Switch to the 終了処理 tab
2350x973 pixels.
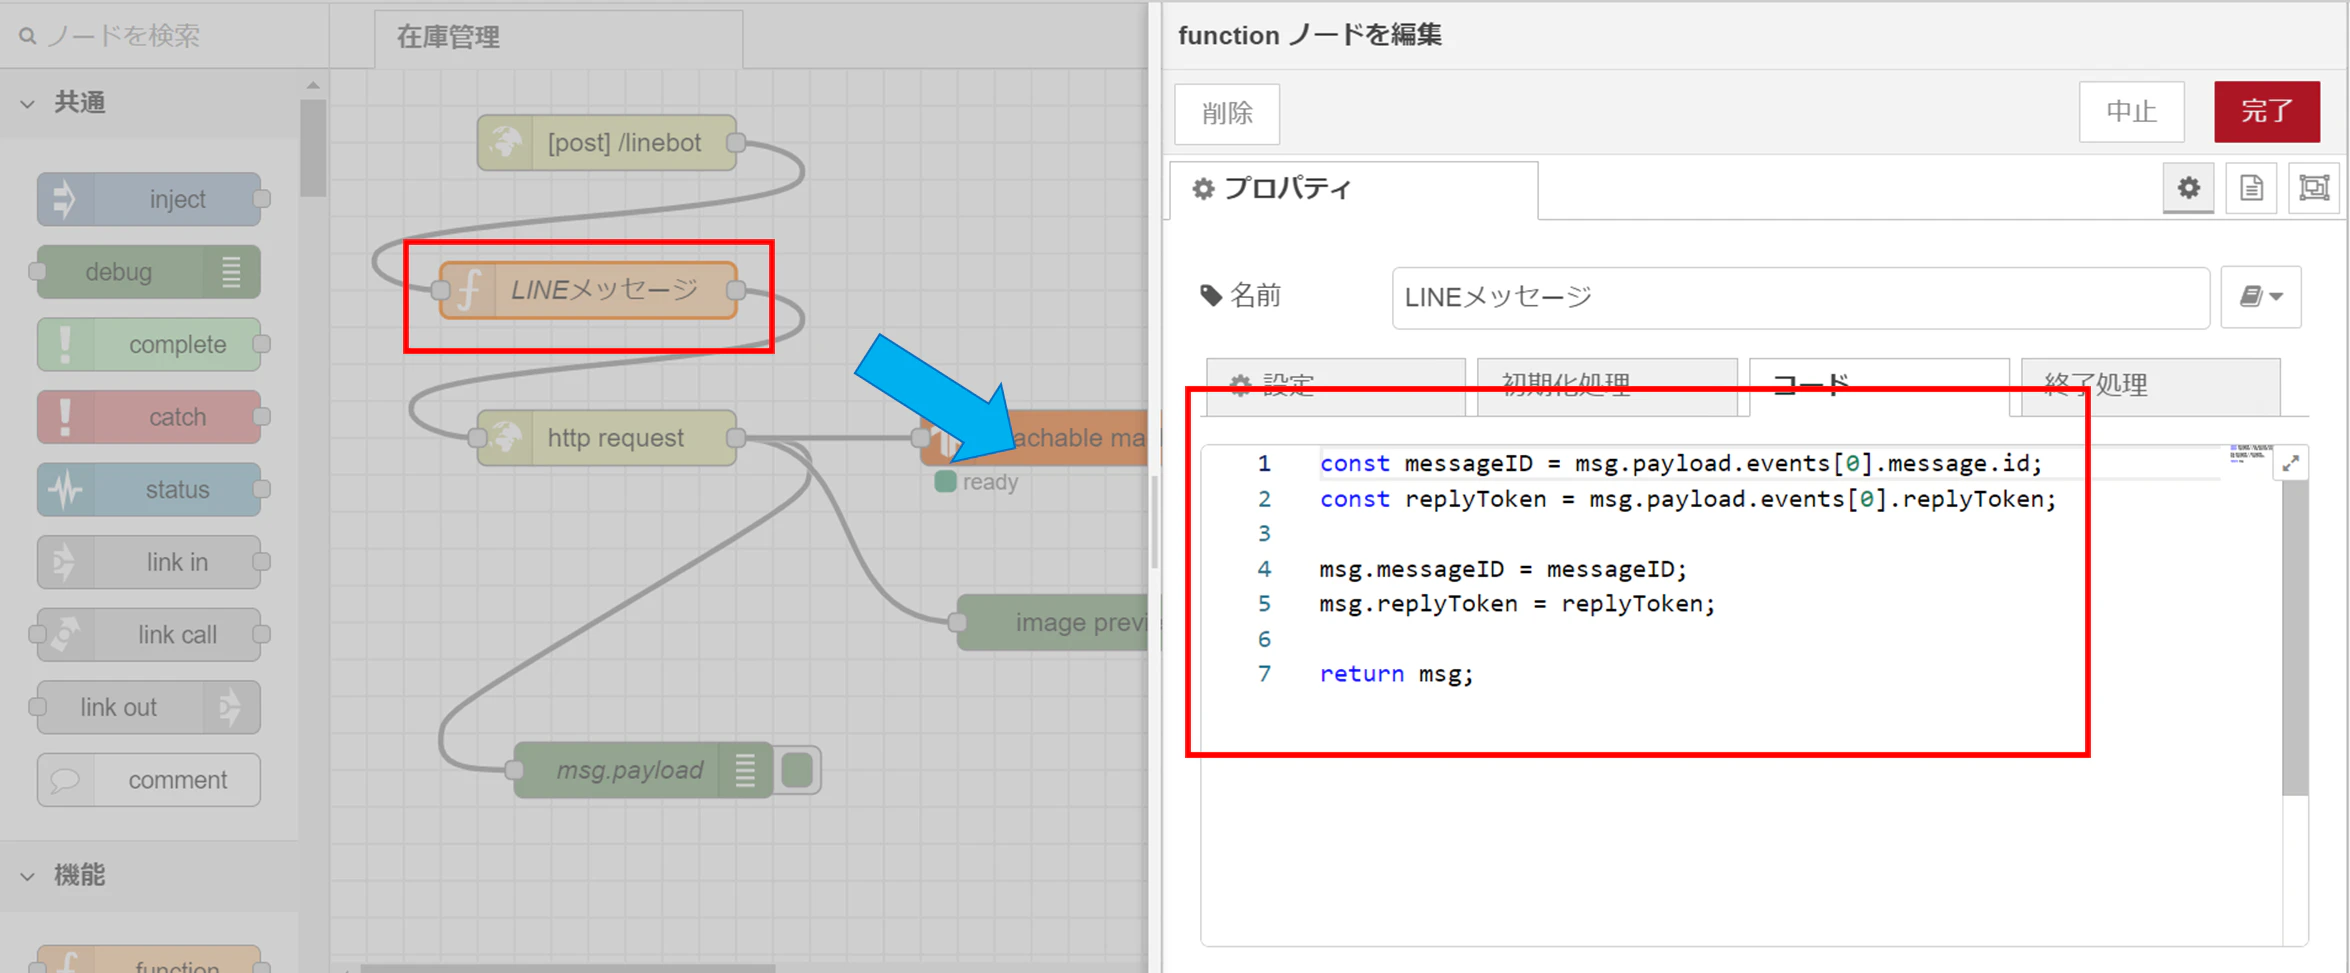click(x=2151, y=385)
